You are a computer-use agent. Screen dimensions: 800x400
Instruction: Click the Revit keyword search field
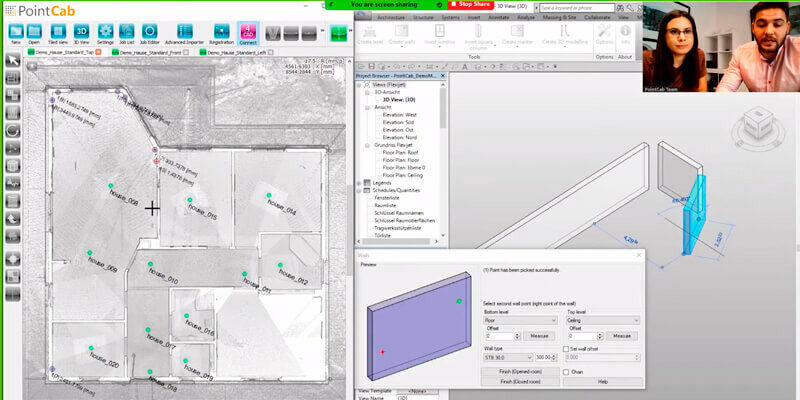(577, 8)
